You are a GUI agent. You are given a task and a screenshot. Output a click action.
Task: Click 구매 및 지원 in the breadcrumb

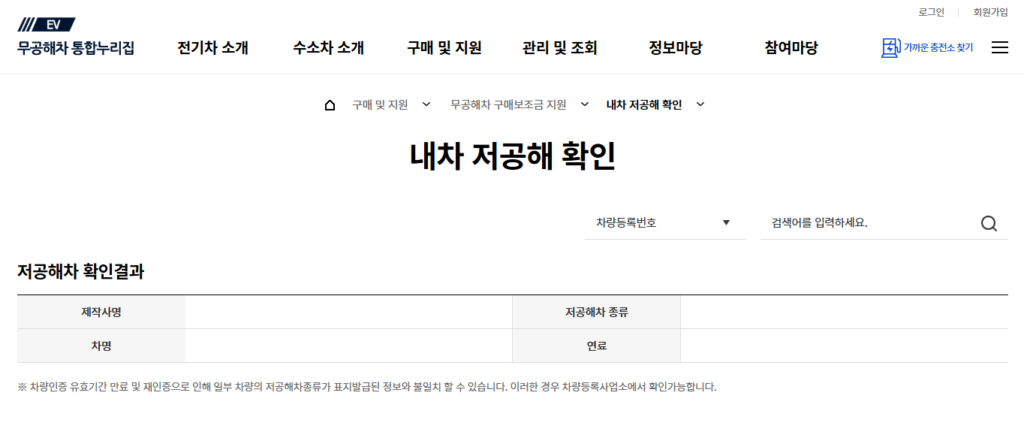(x=380, y=105)
